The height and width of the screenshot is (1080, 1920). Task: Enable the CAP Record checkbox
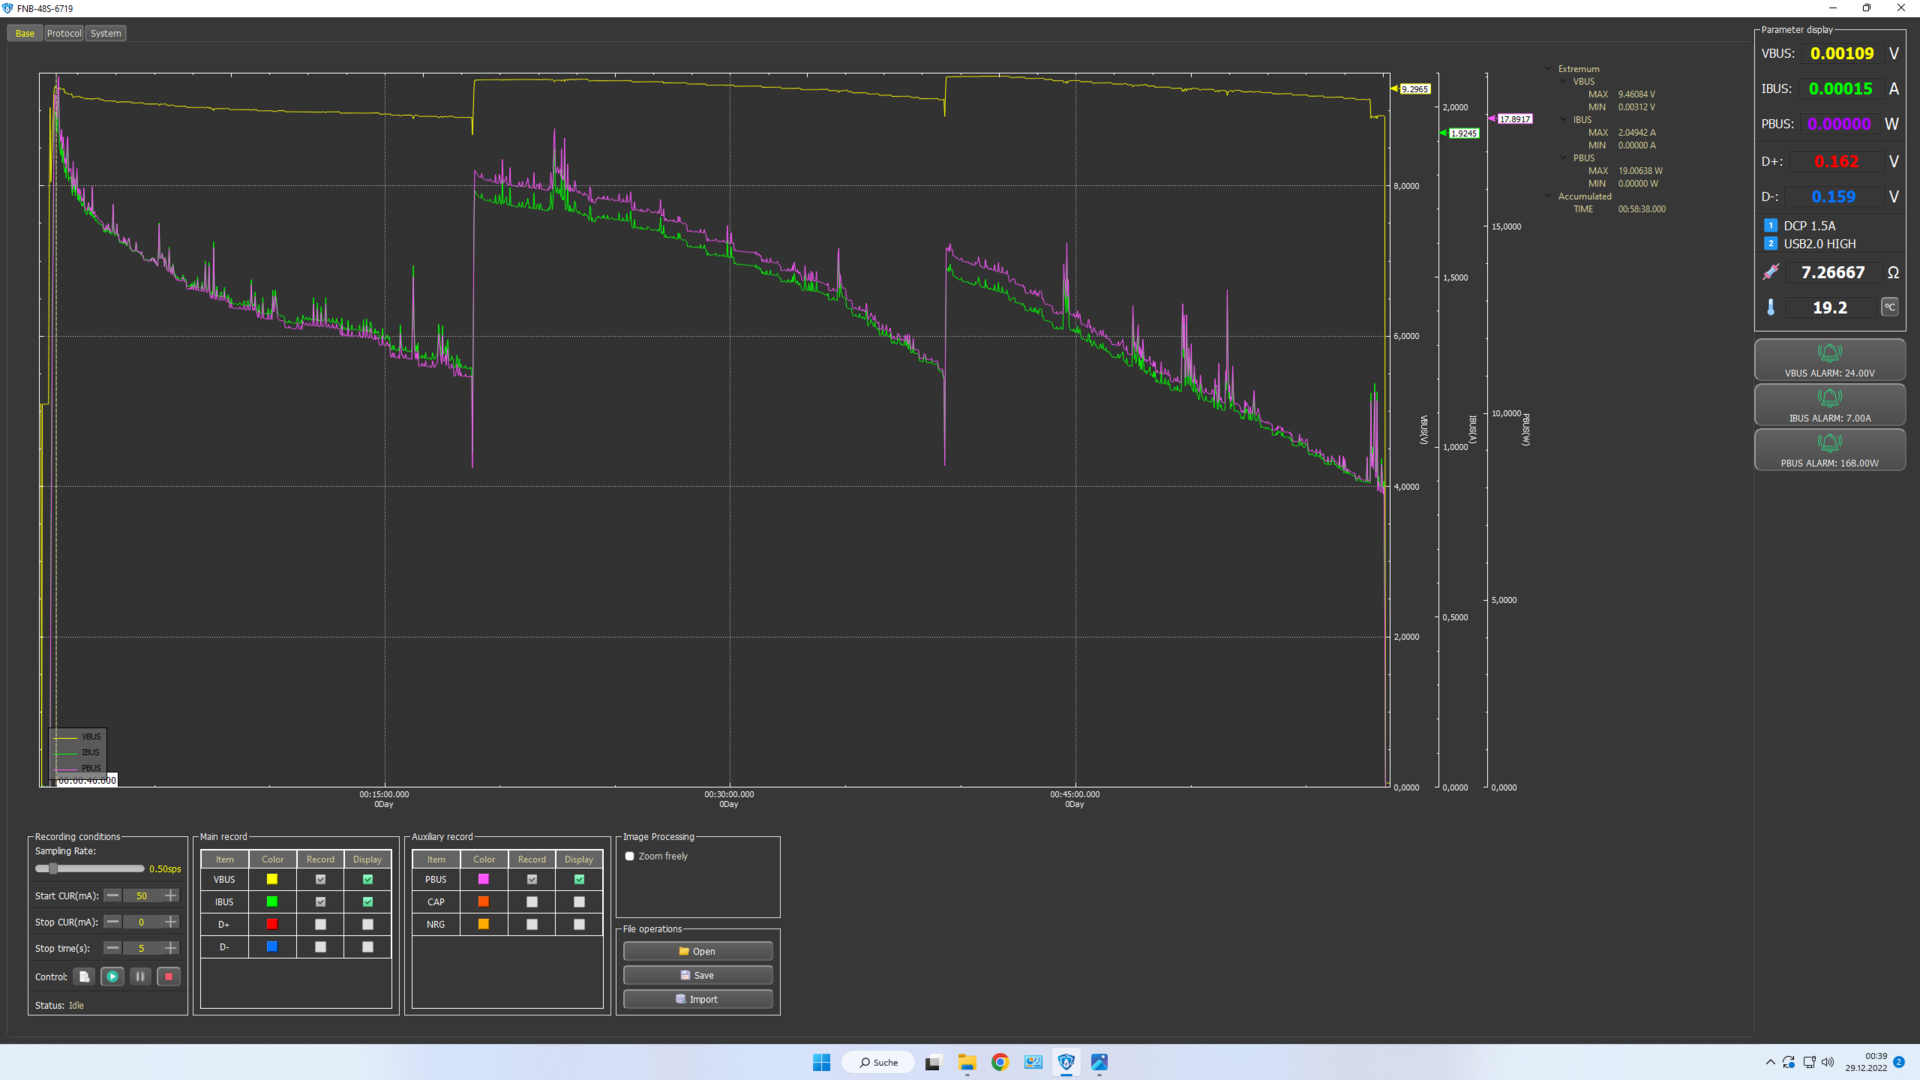(x=532, y=902)
